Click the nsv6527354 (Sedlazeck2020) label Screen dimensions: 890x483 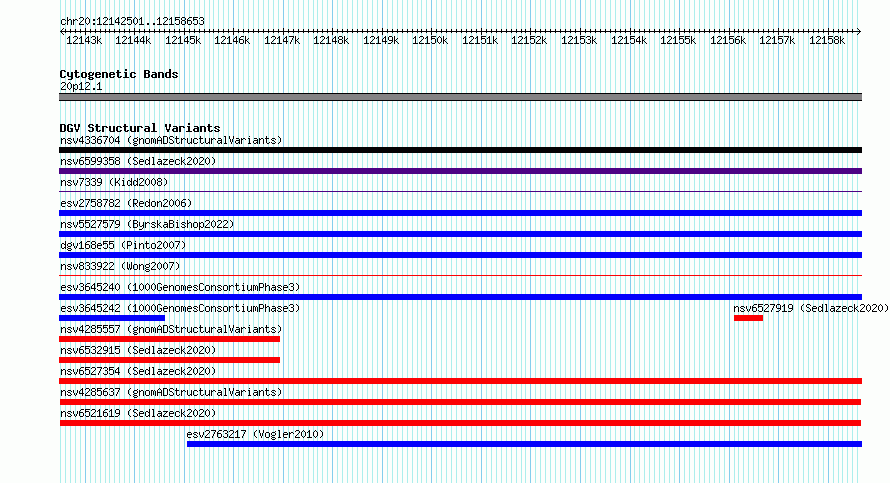[x=138, y=371]
